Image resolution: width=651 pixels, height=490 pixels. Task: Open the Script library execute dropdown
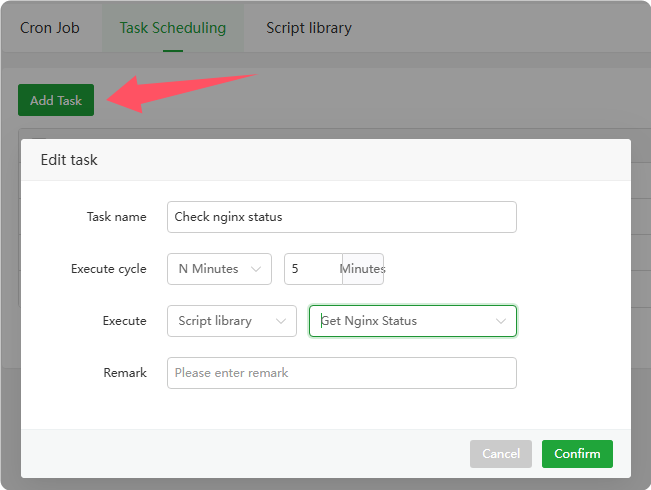click(x=231, y=321)
